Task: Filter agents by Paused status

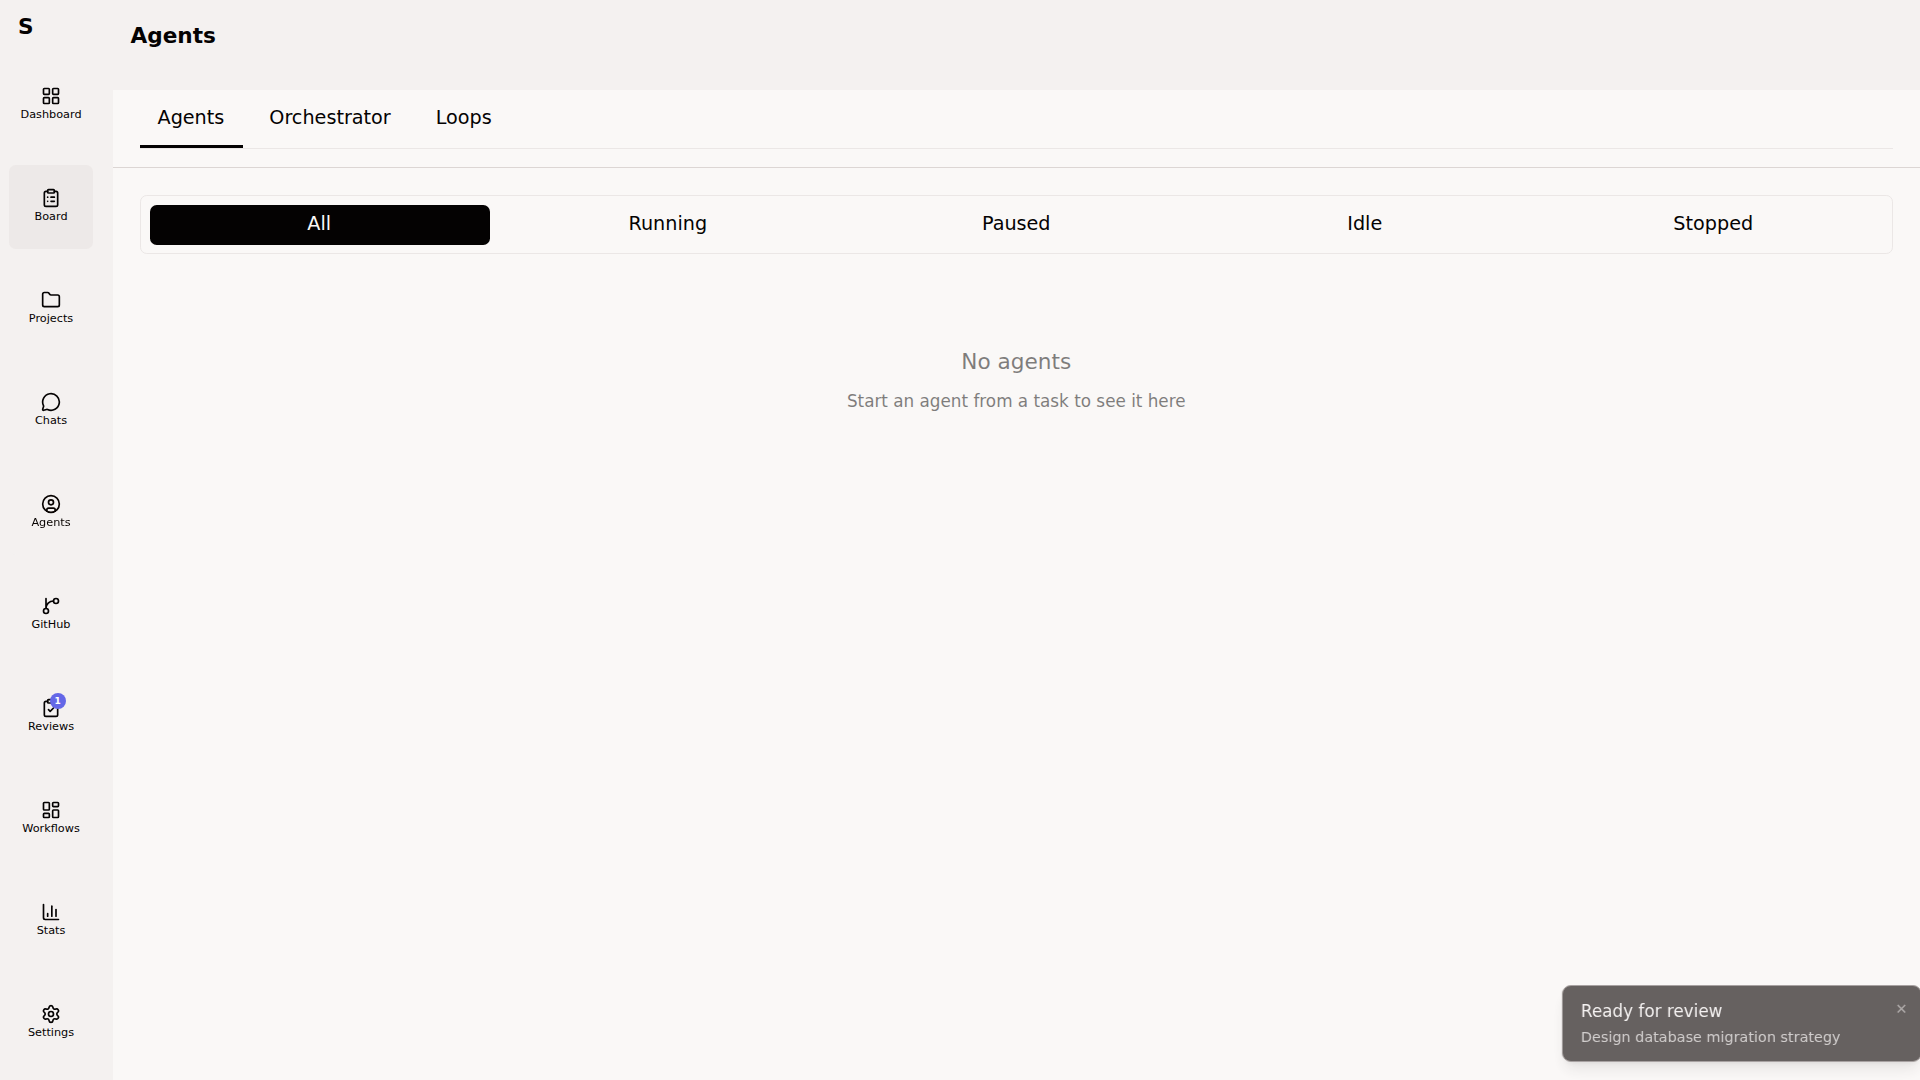Action: click(1015, 223)
